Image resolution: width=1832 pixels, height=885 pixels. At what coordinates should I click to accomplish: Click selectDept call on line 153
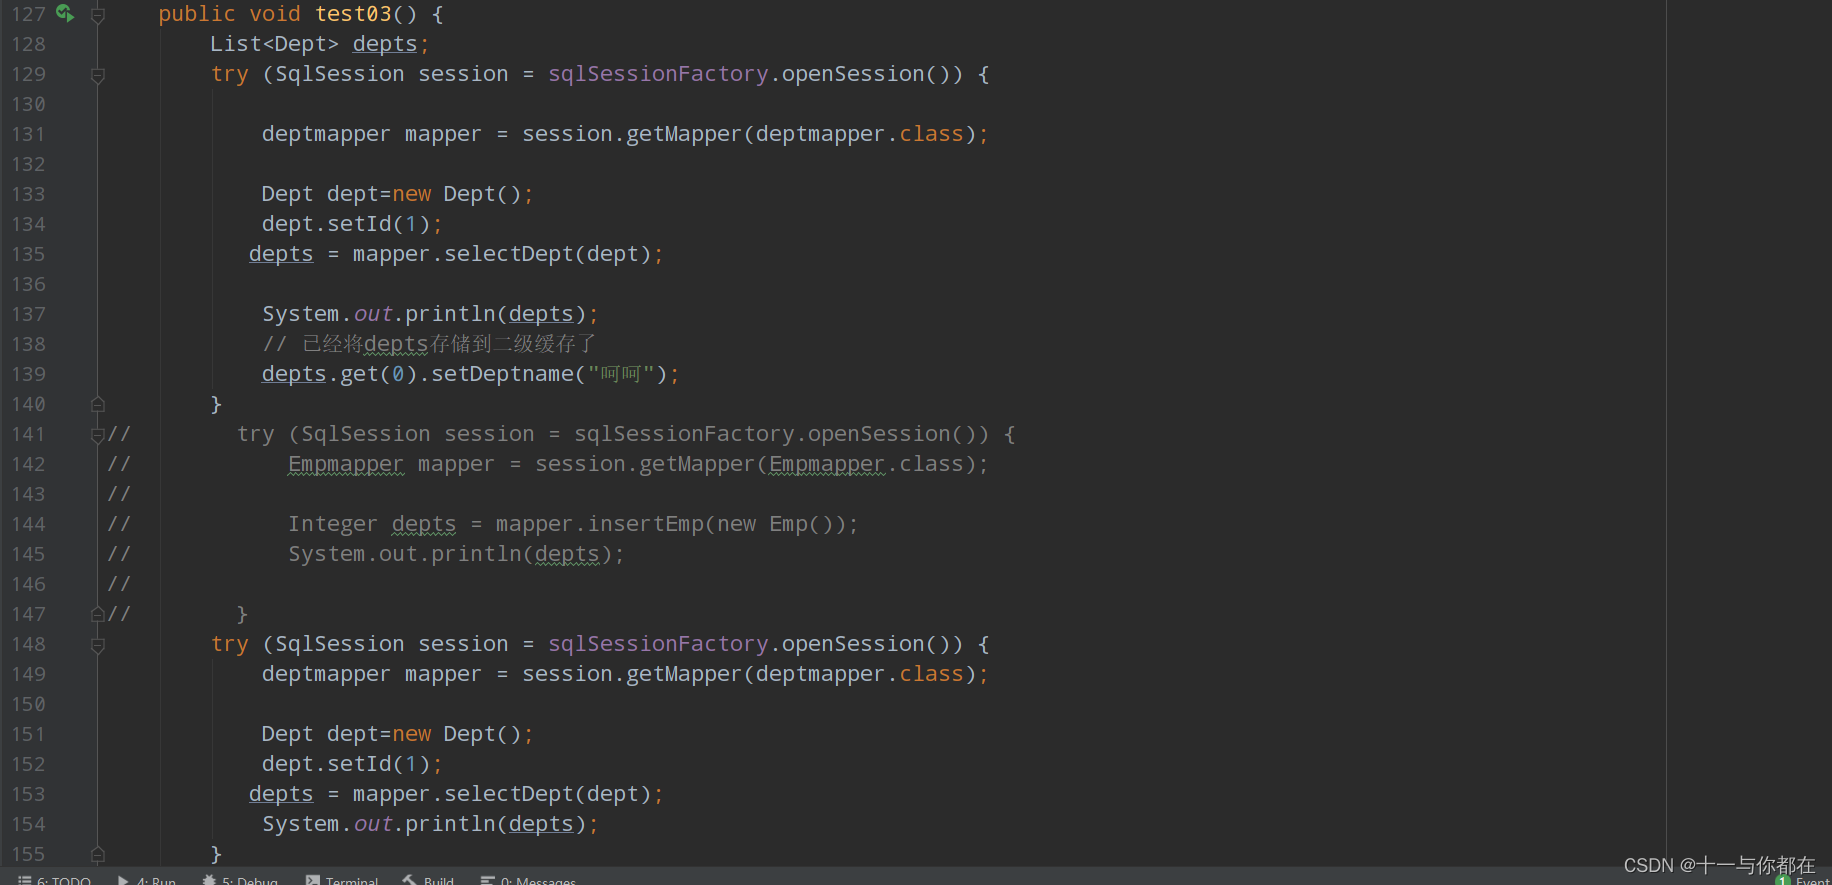click(509, 794)
